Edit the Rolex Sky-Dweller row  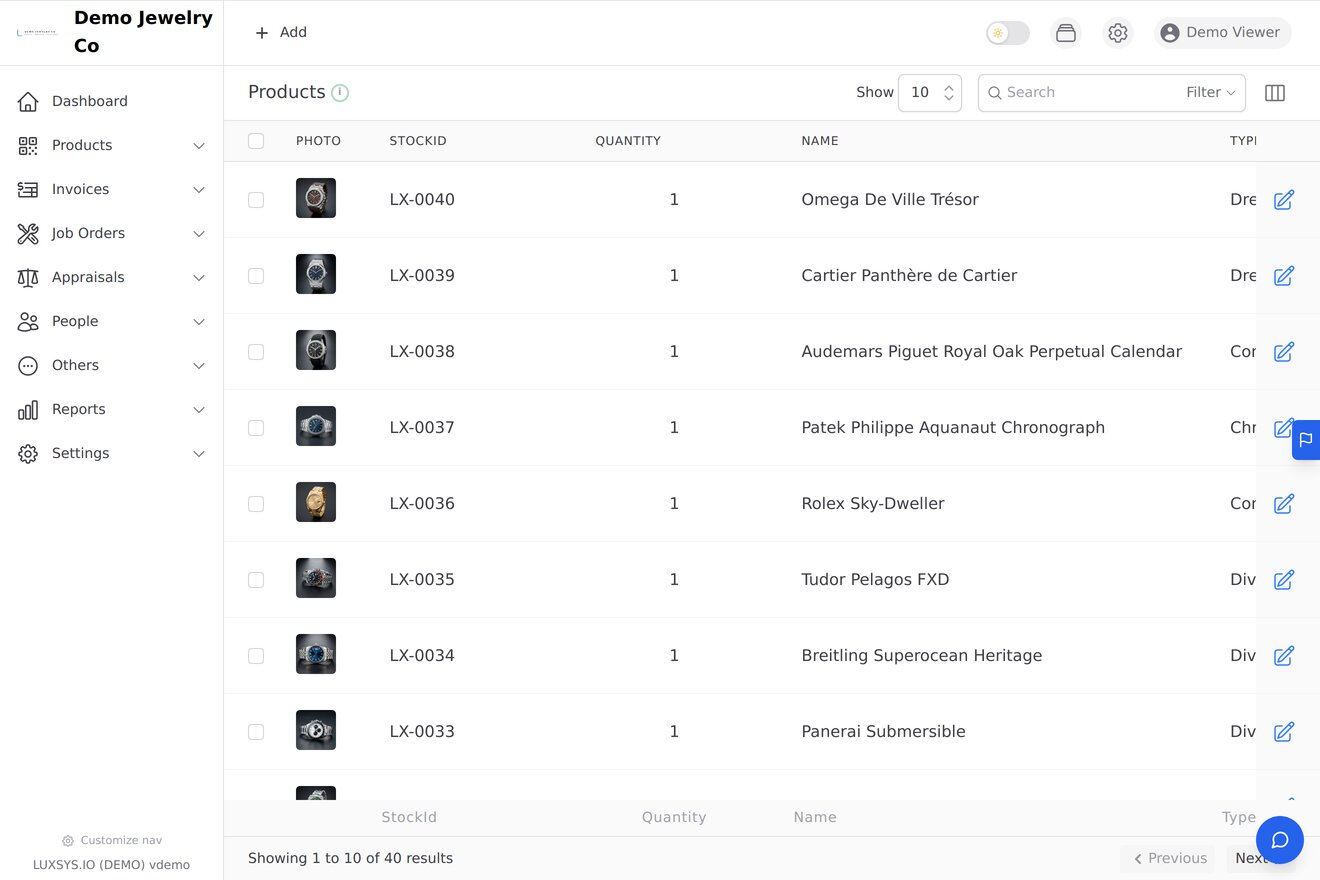(1284, 504)
